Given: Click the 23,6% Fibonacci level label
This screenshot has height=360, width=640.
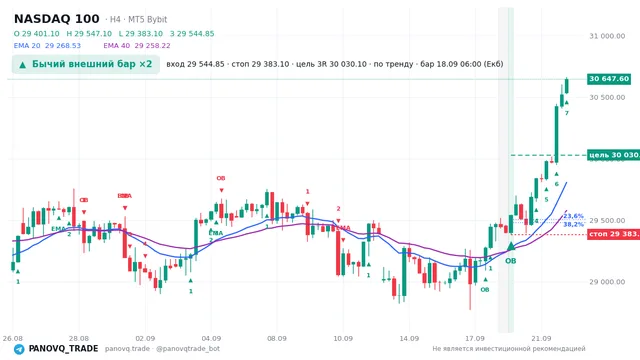Looking at the screenshot, I should click(x=573, y=216).
